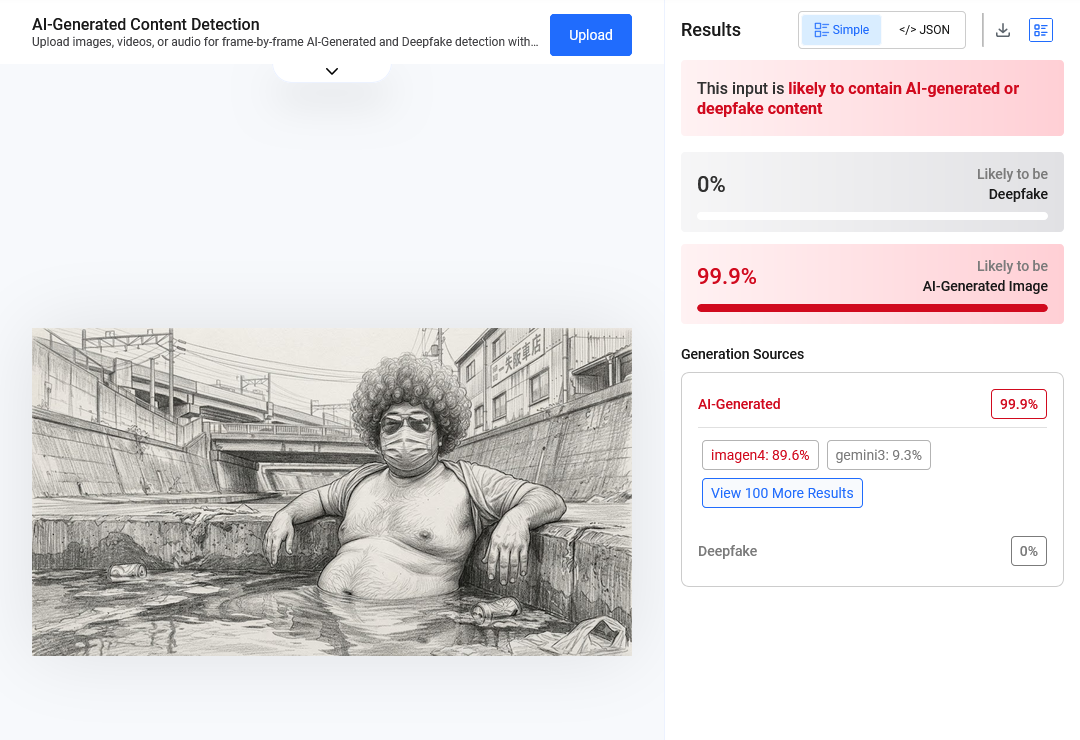Toggle the detailed list view icon
1080x740 pixels.
[x=1040, y=30]
